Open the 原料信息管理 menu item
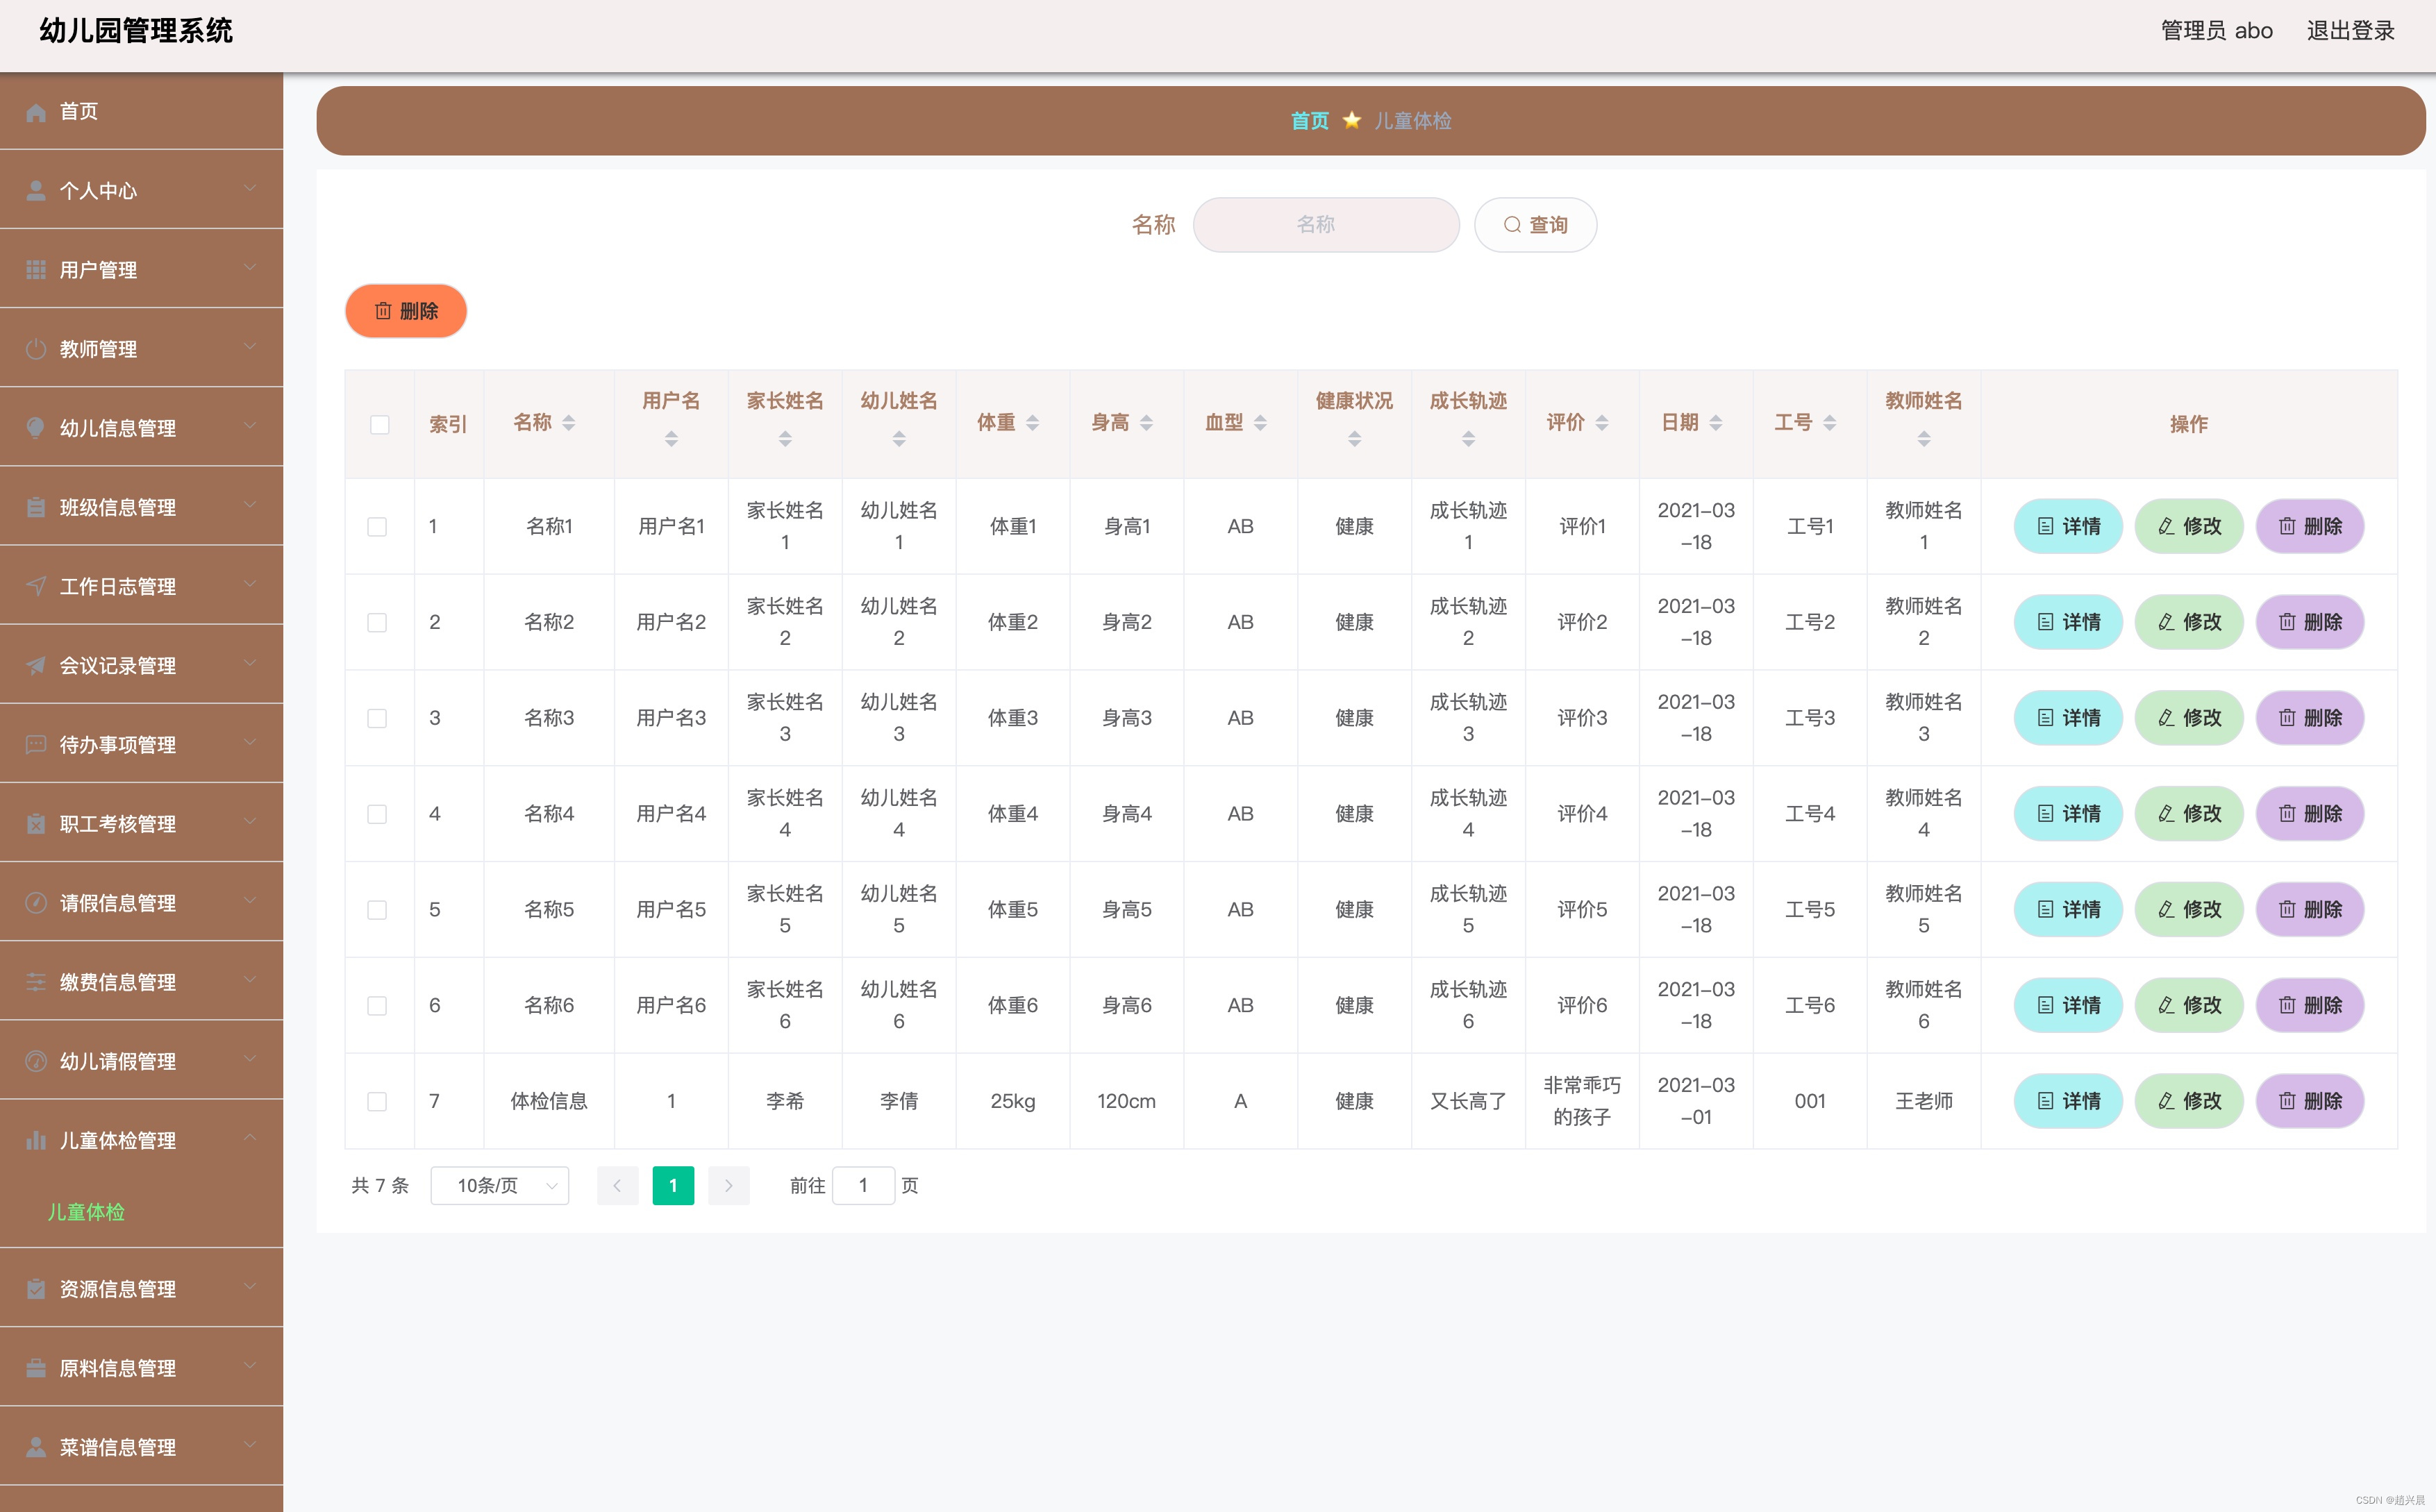The height and width of the screenshot is (1512, 2436). (x=141, y=1368)
